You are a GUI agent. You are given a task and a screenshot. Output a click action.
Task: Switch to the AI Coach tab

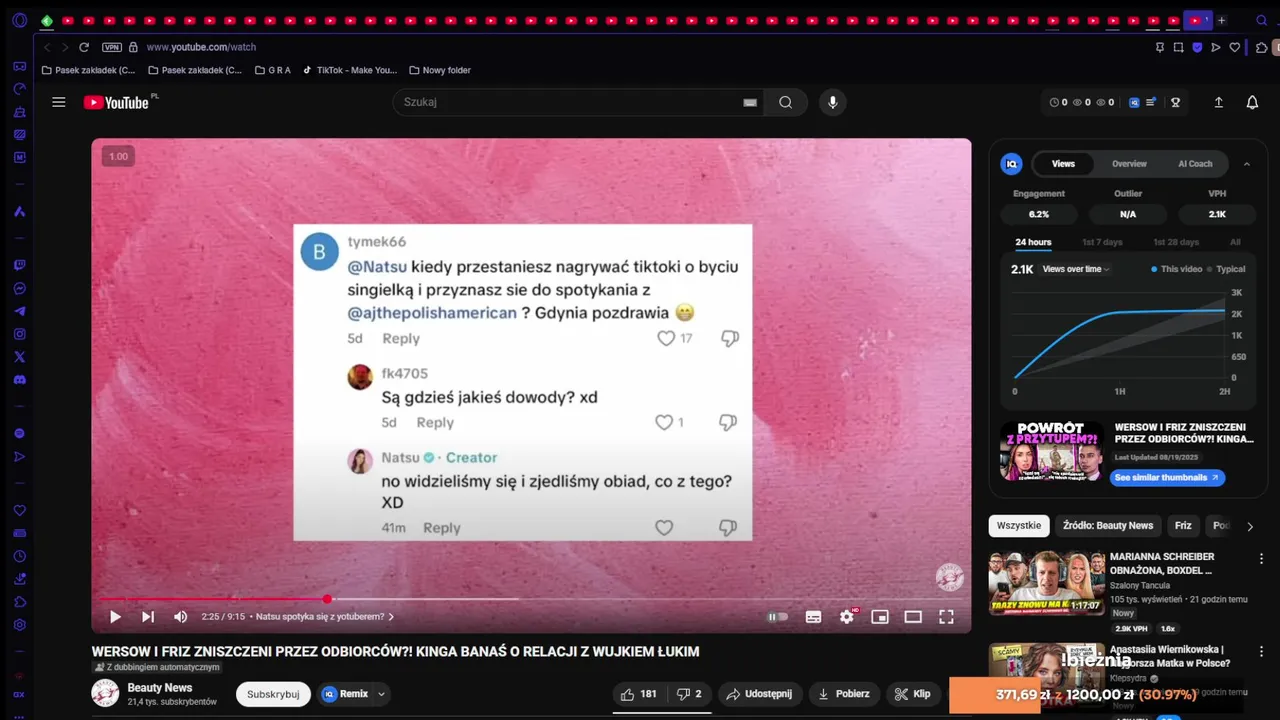click(1195, 164)
